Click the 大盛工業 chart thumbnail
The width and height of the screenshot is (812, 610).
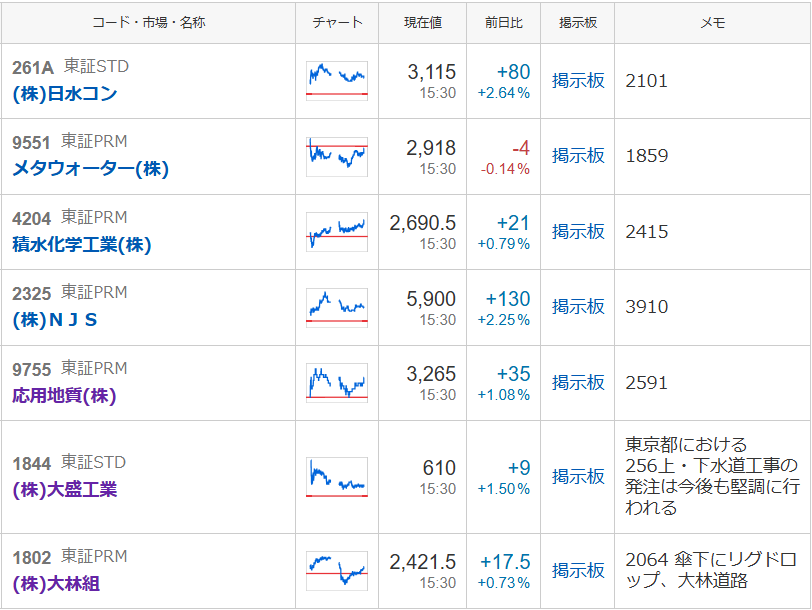coord(337,477)
